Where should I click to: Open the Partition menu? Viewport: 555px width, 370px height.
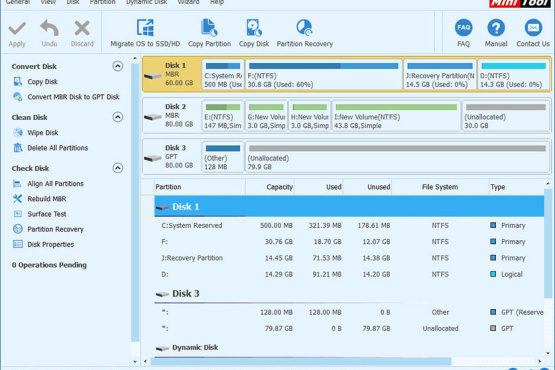tap(102, 2)
